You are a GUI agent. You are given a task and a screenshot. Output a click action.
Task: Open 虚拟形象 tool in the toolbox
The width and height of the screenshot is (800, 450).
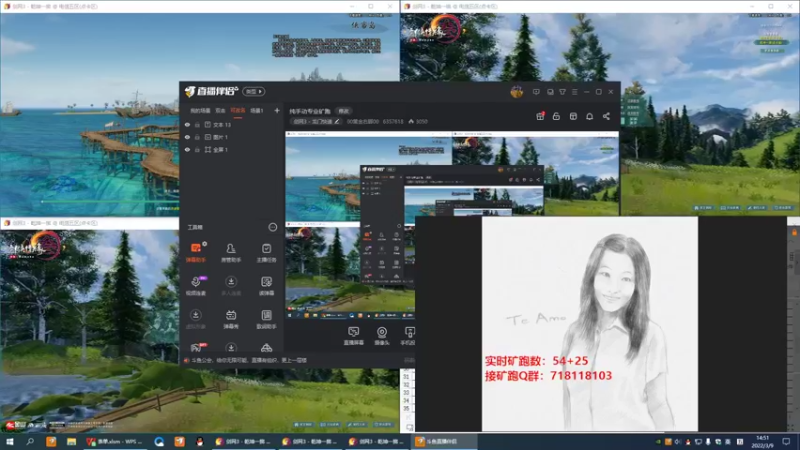point(195,319)
